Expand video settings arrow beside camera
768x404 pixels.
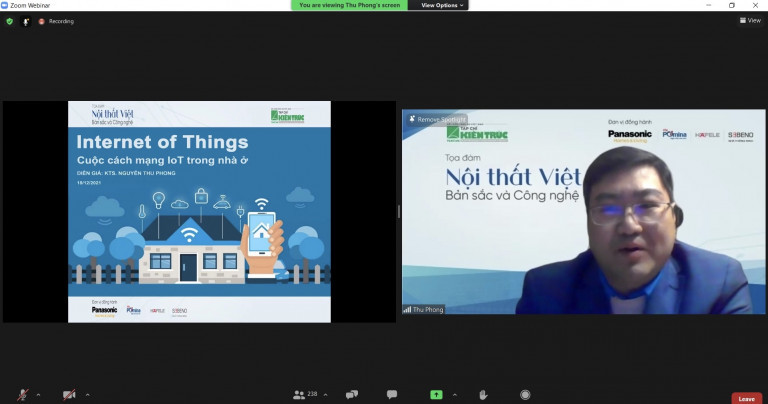(85, 394)
